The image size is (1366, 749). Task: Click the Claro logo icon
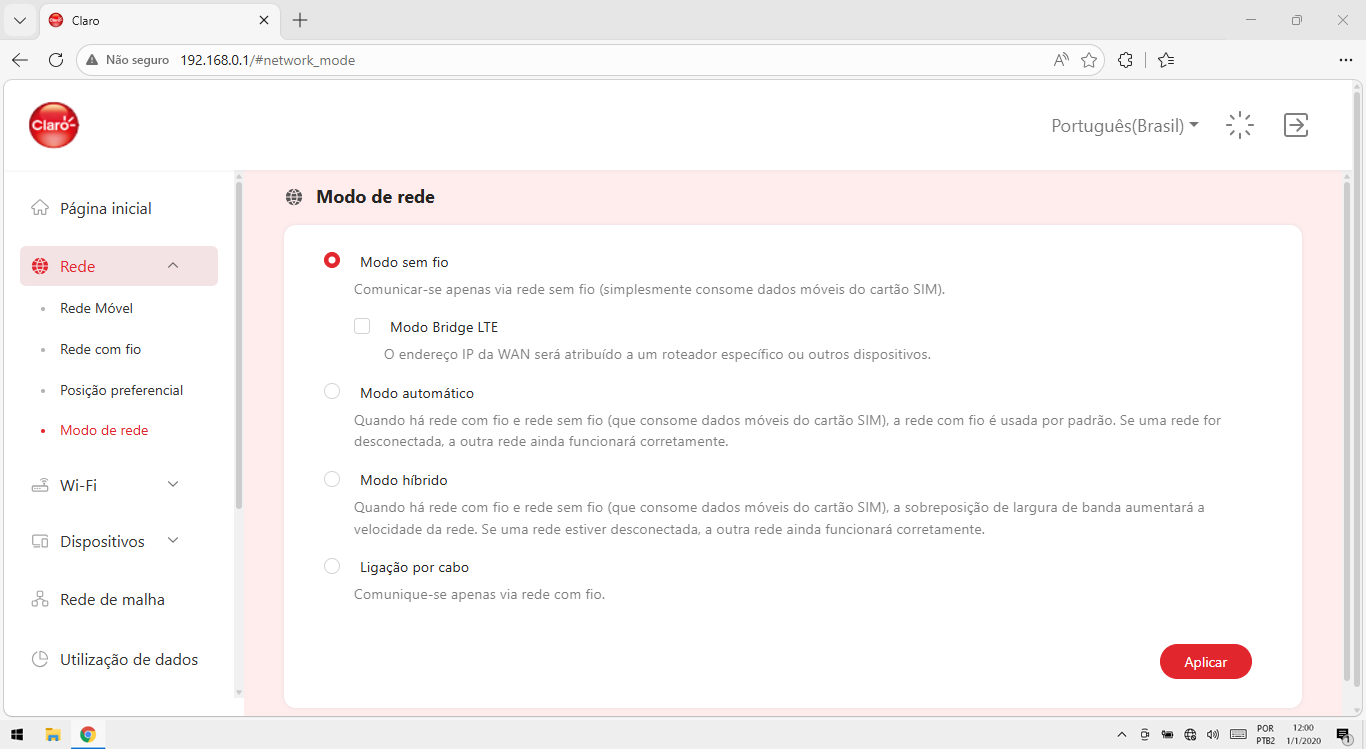[x=54, y=125]
